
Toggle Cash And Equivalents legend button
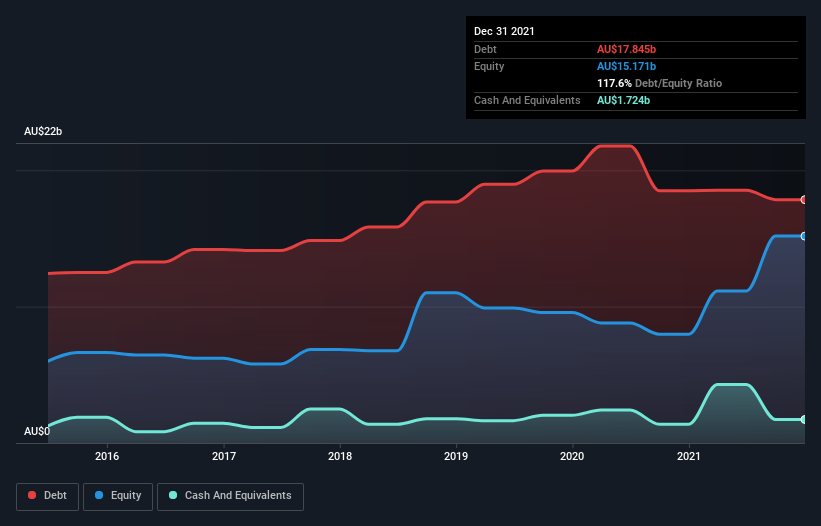230,496
